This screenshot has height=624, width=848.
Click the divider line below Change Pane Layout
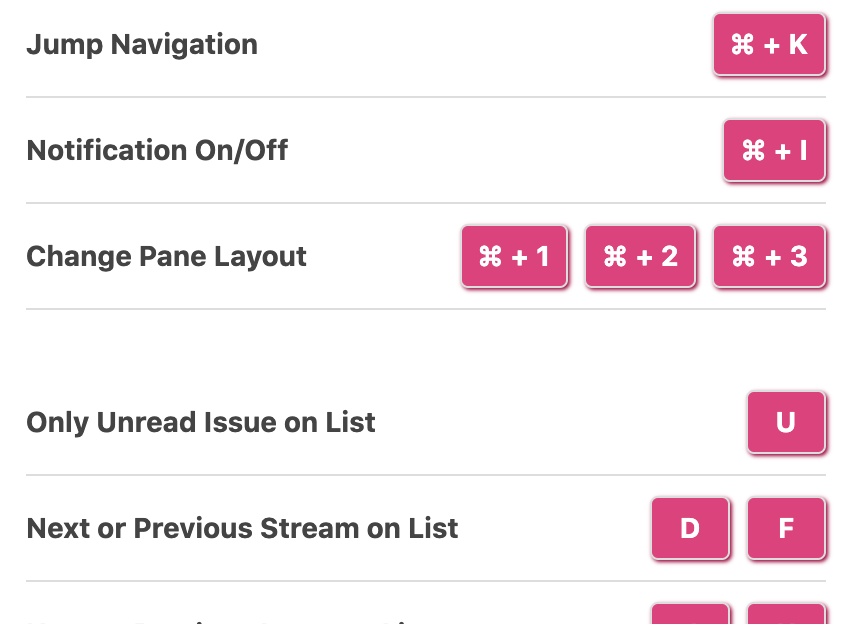coord(425,309)
